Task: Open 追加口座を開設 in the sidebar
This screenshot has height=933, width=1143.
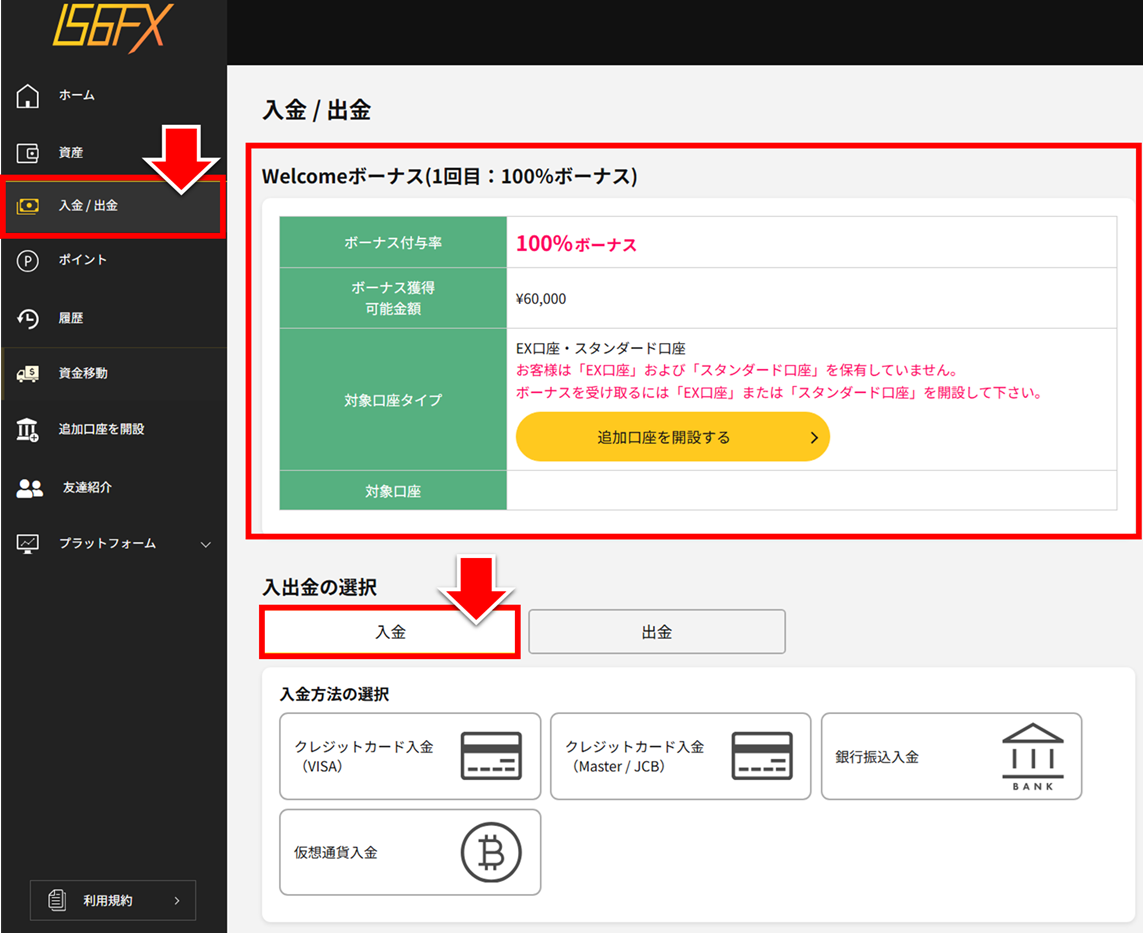Action: tap(114, 429)
